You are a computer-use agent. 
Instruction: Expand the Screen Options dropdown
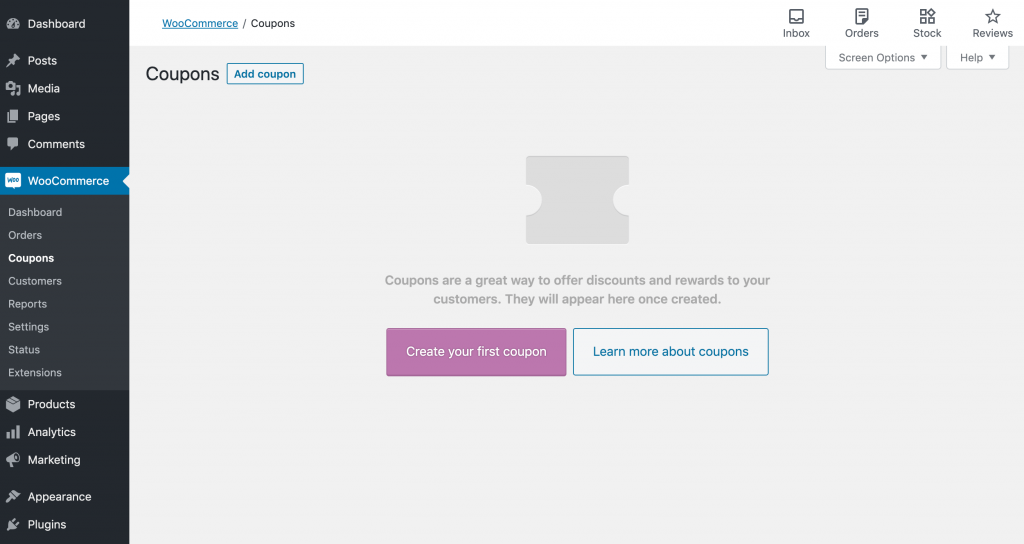pyautogui.click(x=883, y=57)
